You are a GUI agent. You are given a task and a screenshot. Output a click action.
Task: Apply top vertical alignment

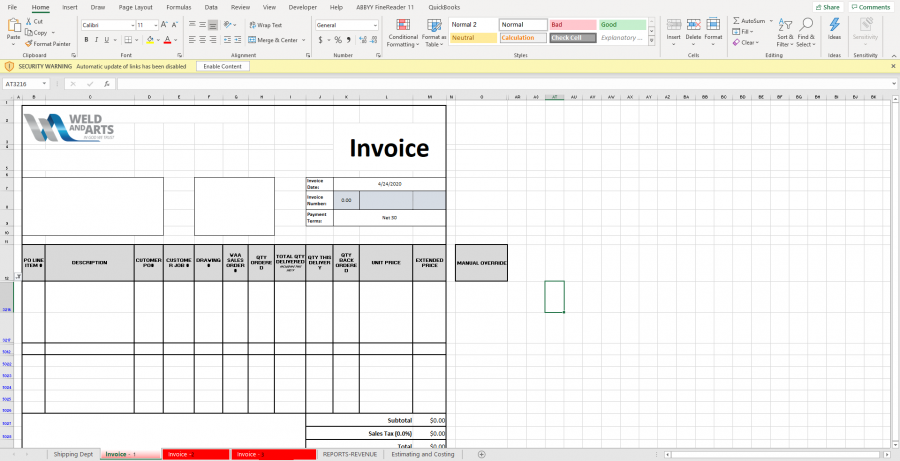(x=192, y=25)
